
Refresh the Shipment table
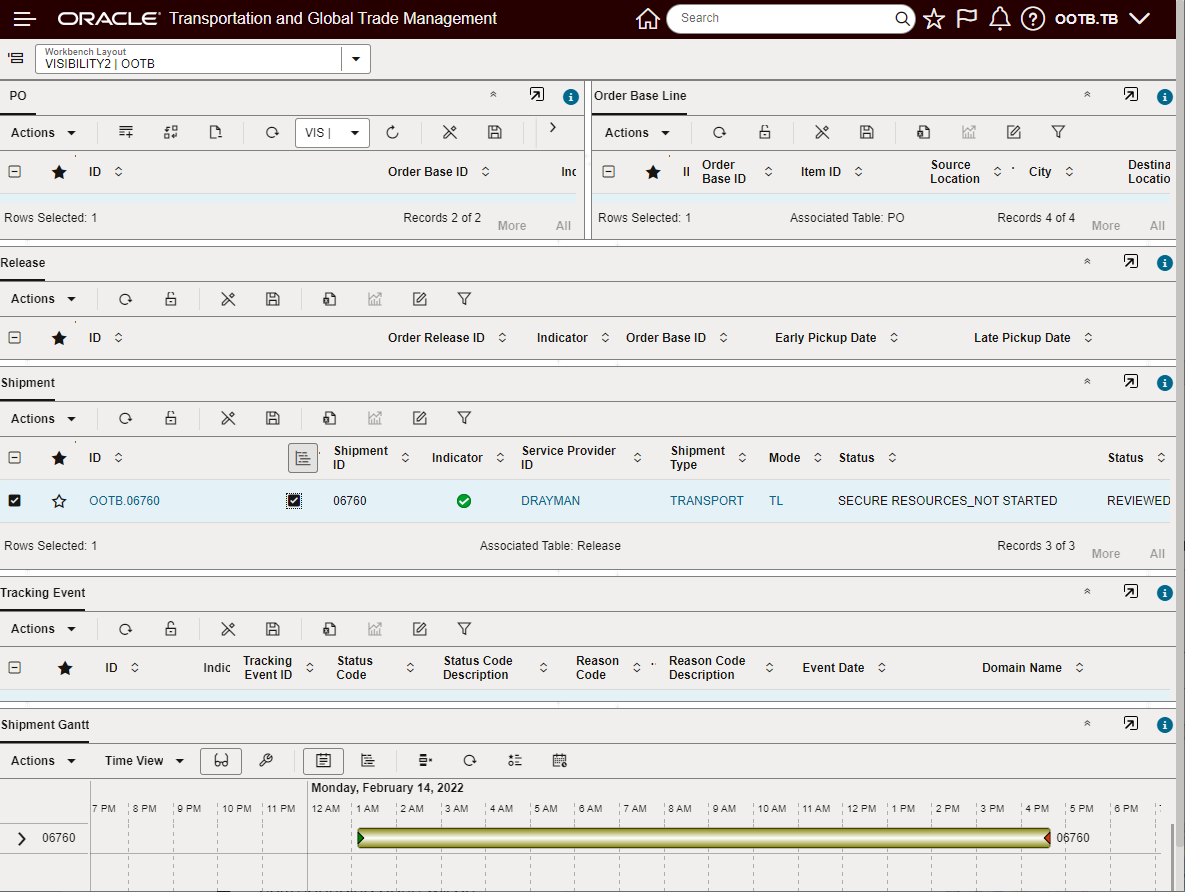(x=125, y=419)
